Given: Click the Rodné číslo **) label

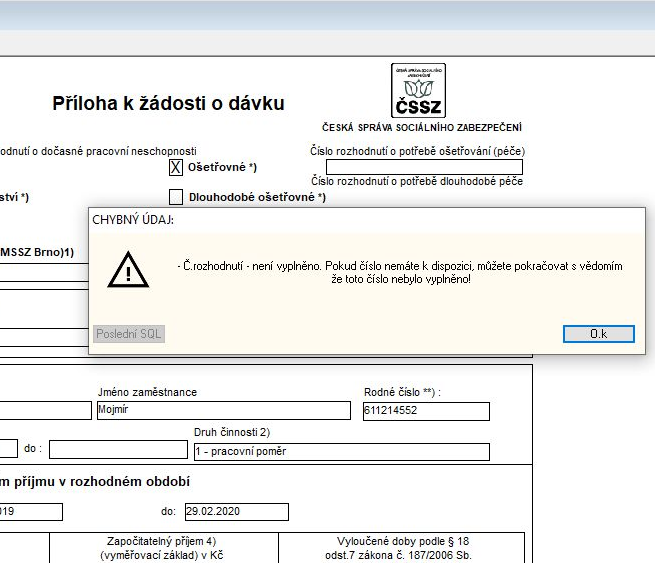Looking at the screenshot, I should pos(402,392).
